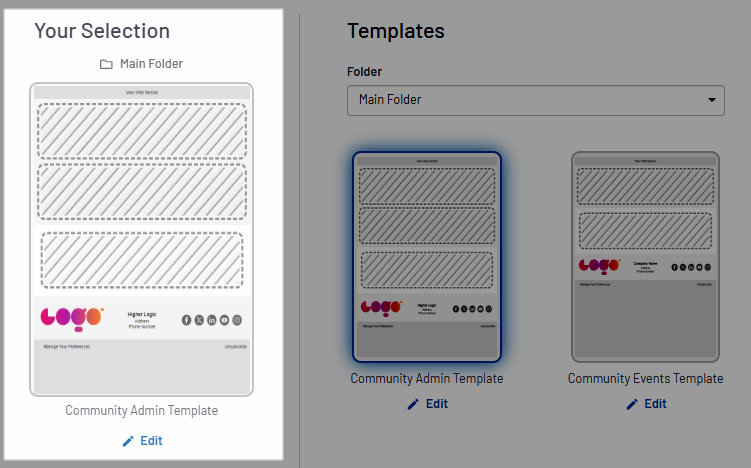The height and width of the screenshot is (468, 751).
Task: Click the YouTube icon in the selected template preview
Action: click(225, 320)
